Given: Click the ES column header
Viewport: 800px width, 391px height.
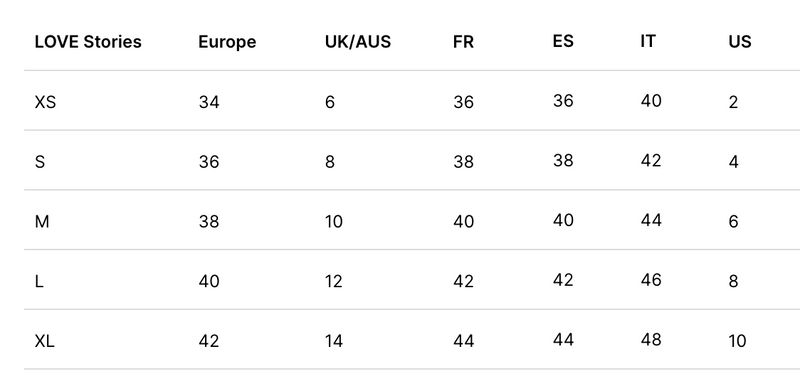Looking at the screenshot, I should point(563,40).
